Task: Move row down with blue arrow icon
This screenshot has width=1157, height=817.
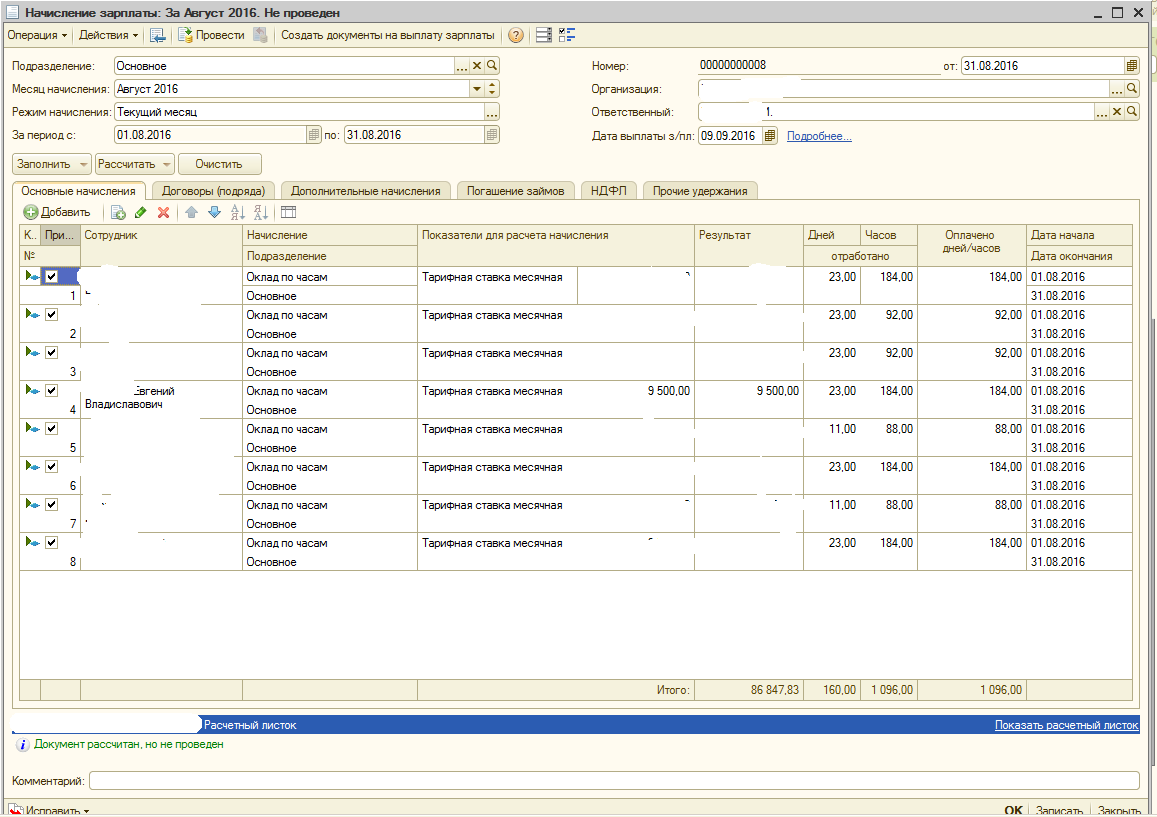Action: click(214, 212)
